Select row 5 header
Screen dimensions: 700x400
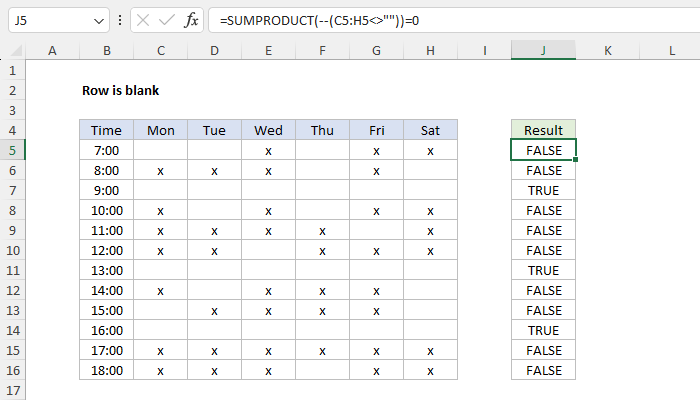[12, 150]
